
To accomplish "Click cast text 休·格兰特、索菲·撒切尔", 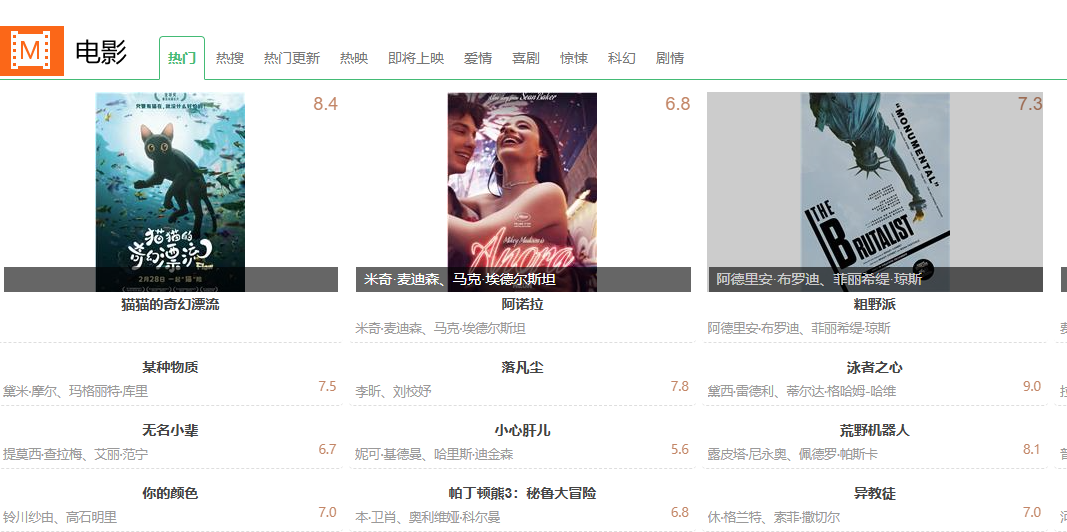I will pyautogui.click(x=774, y=517).
